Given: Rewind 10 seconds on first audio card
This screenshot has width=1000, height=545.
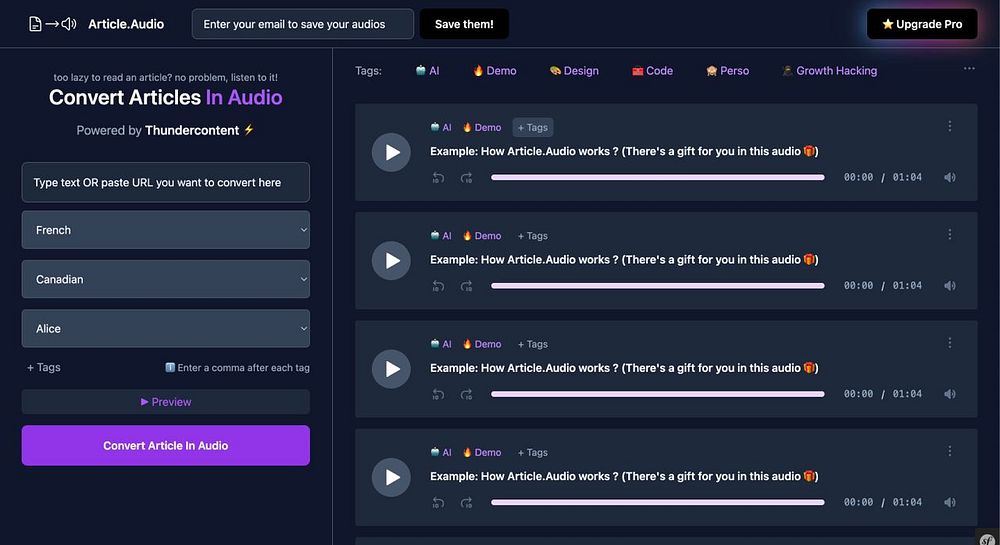Looking at the screenshot, I should coord(438,178).
